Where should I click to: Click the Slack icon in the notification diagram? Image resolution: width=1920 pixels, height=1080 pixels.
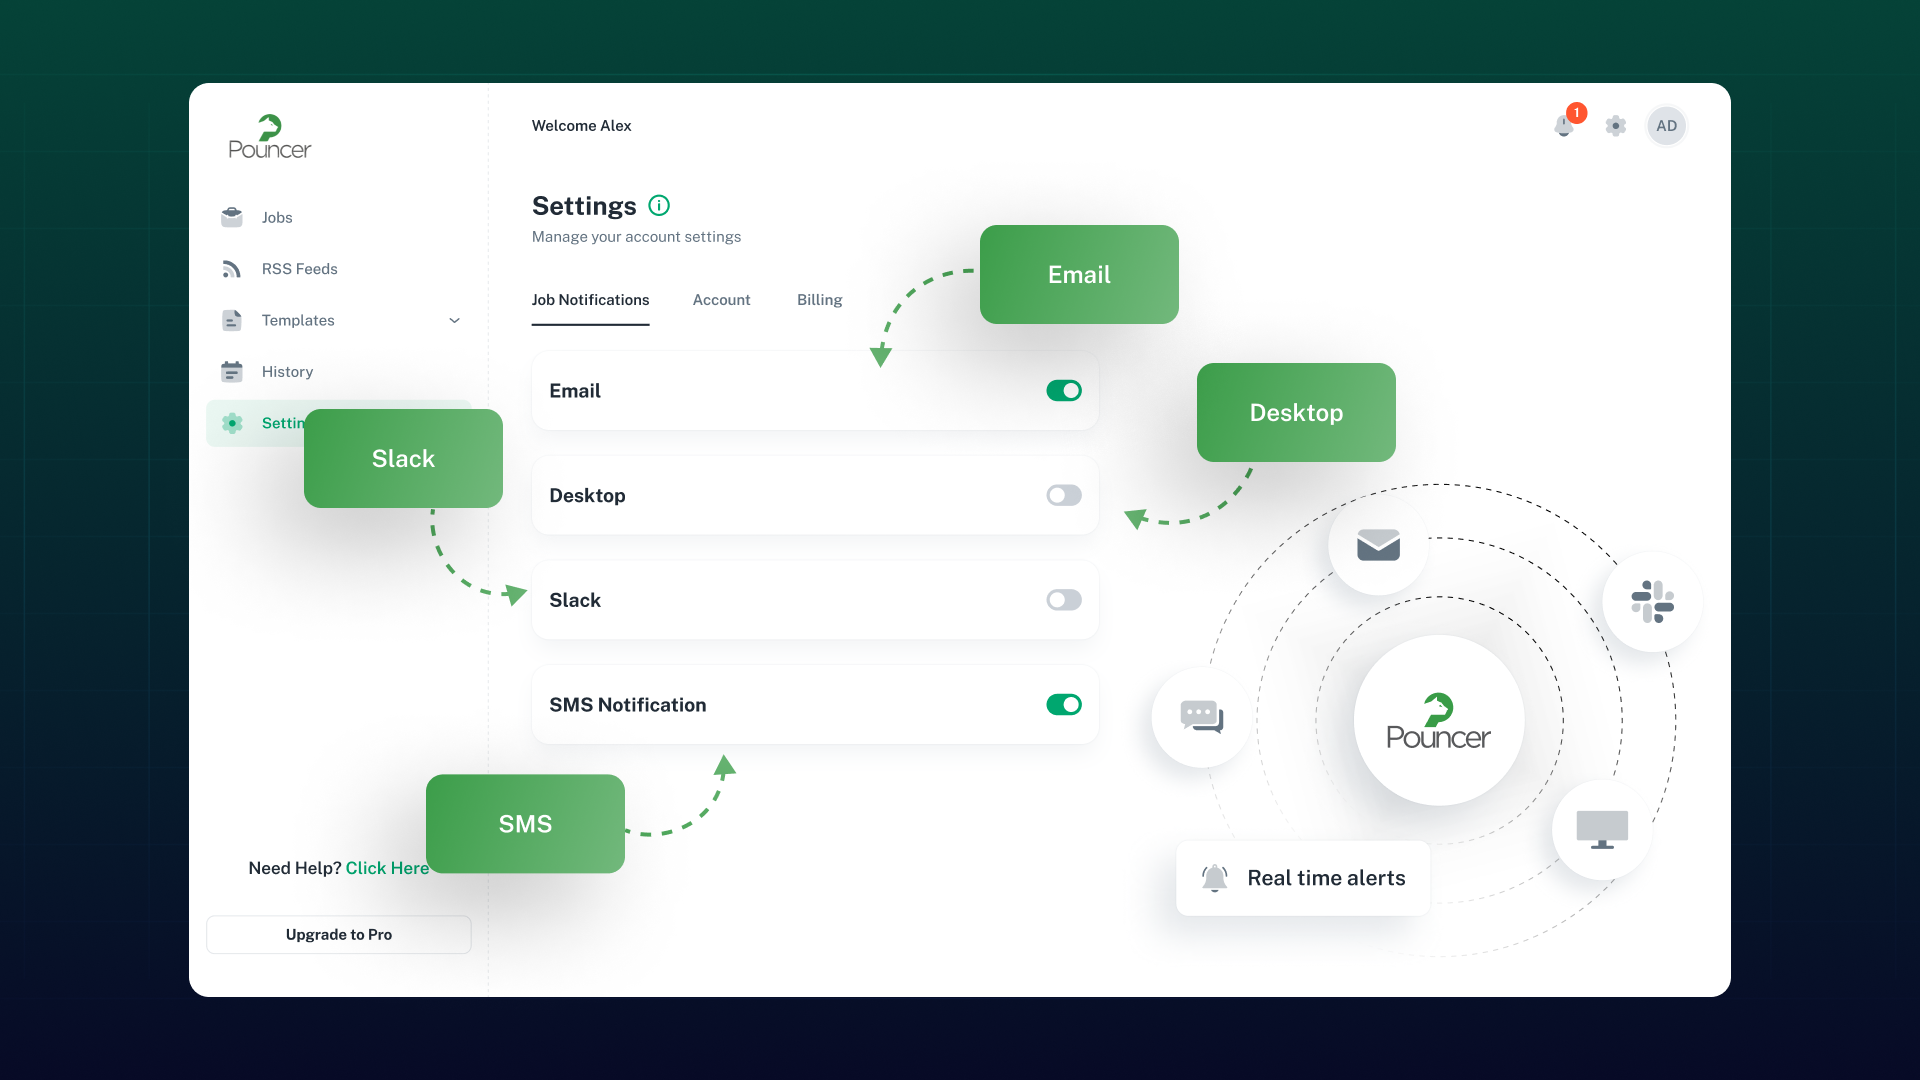(x=1651, y=601)
